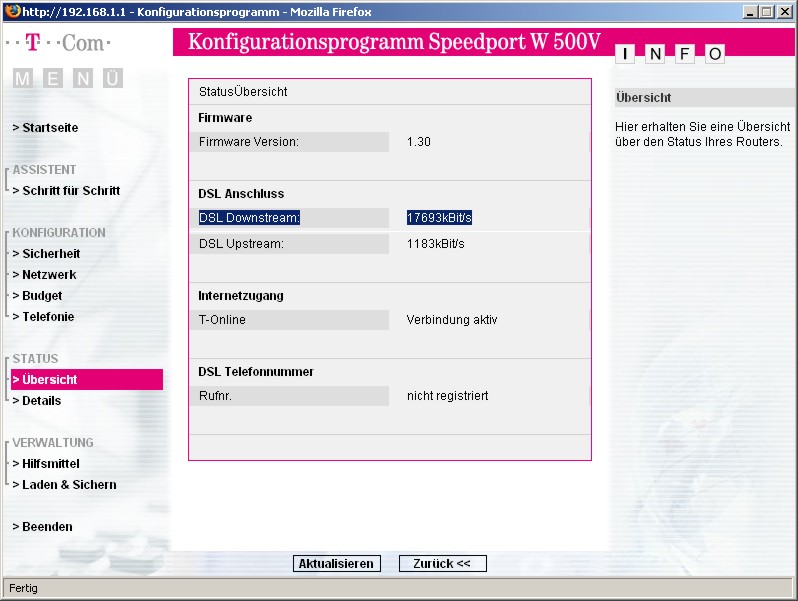Image resolution: width=798 pixels, height=601 pixels.
Task: Click the Verbindung aktiv status text
Action: coord(452,320)
